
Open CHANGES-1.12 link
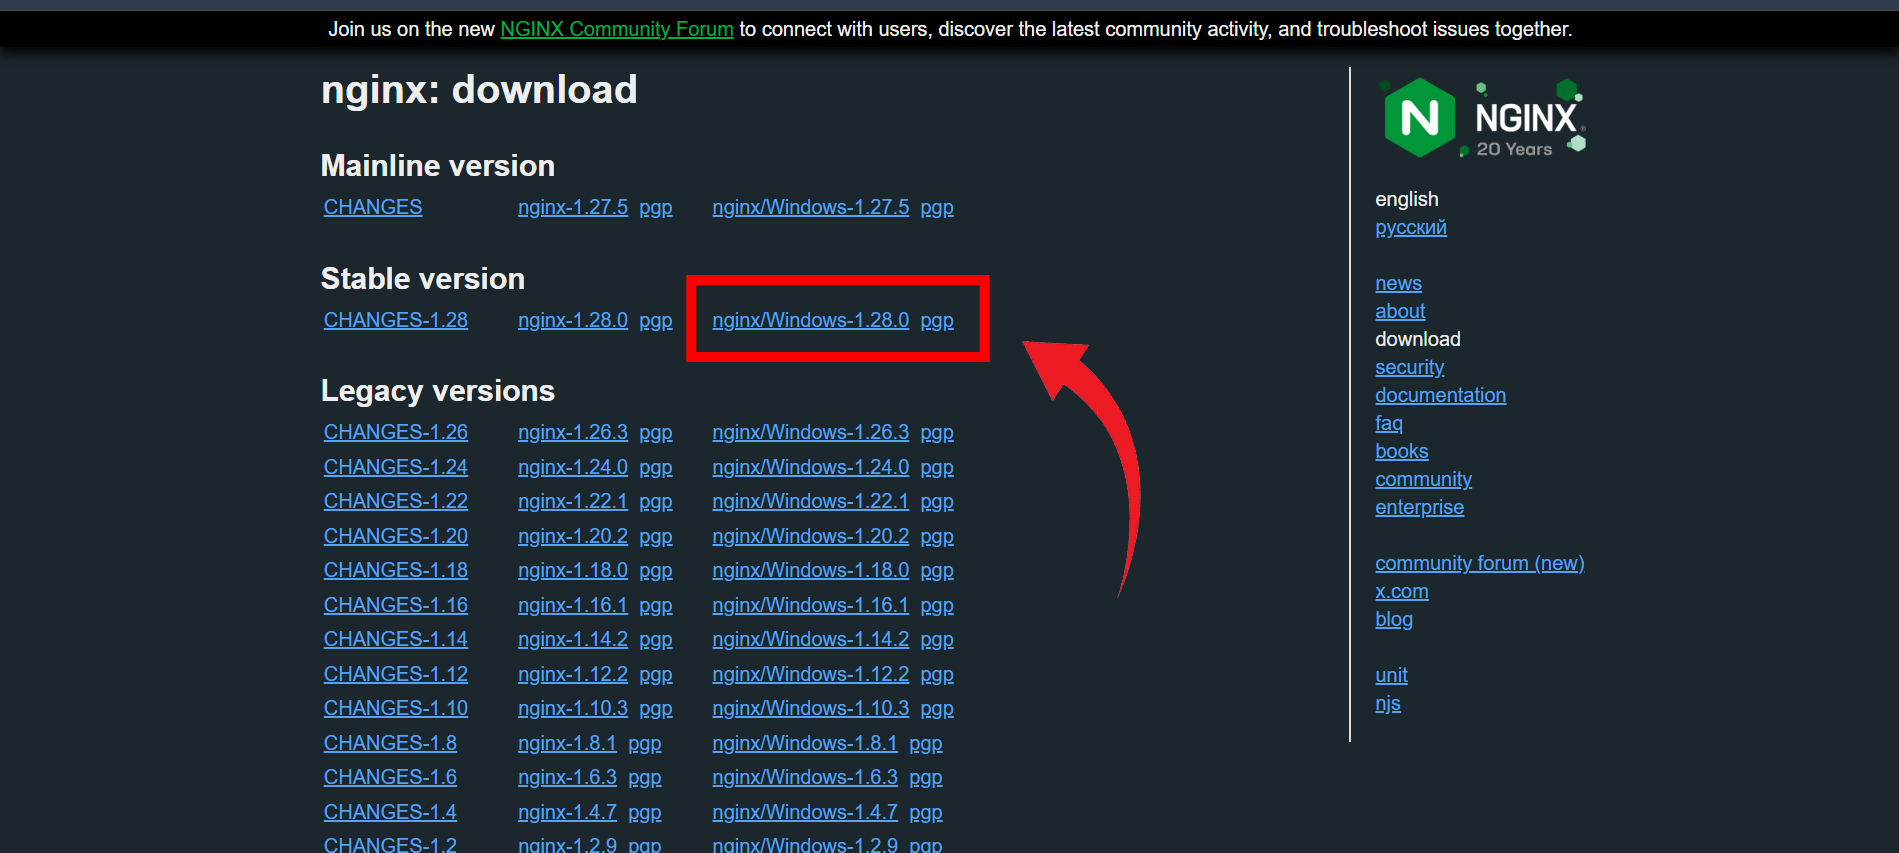coord(396,674)
